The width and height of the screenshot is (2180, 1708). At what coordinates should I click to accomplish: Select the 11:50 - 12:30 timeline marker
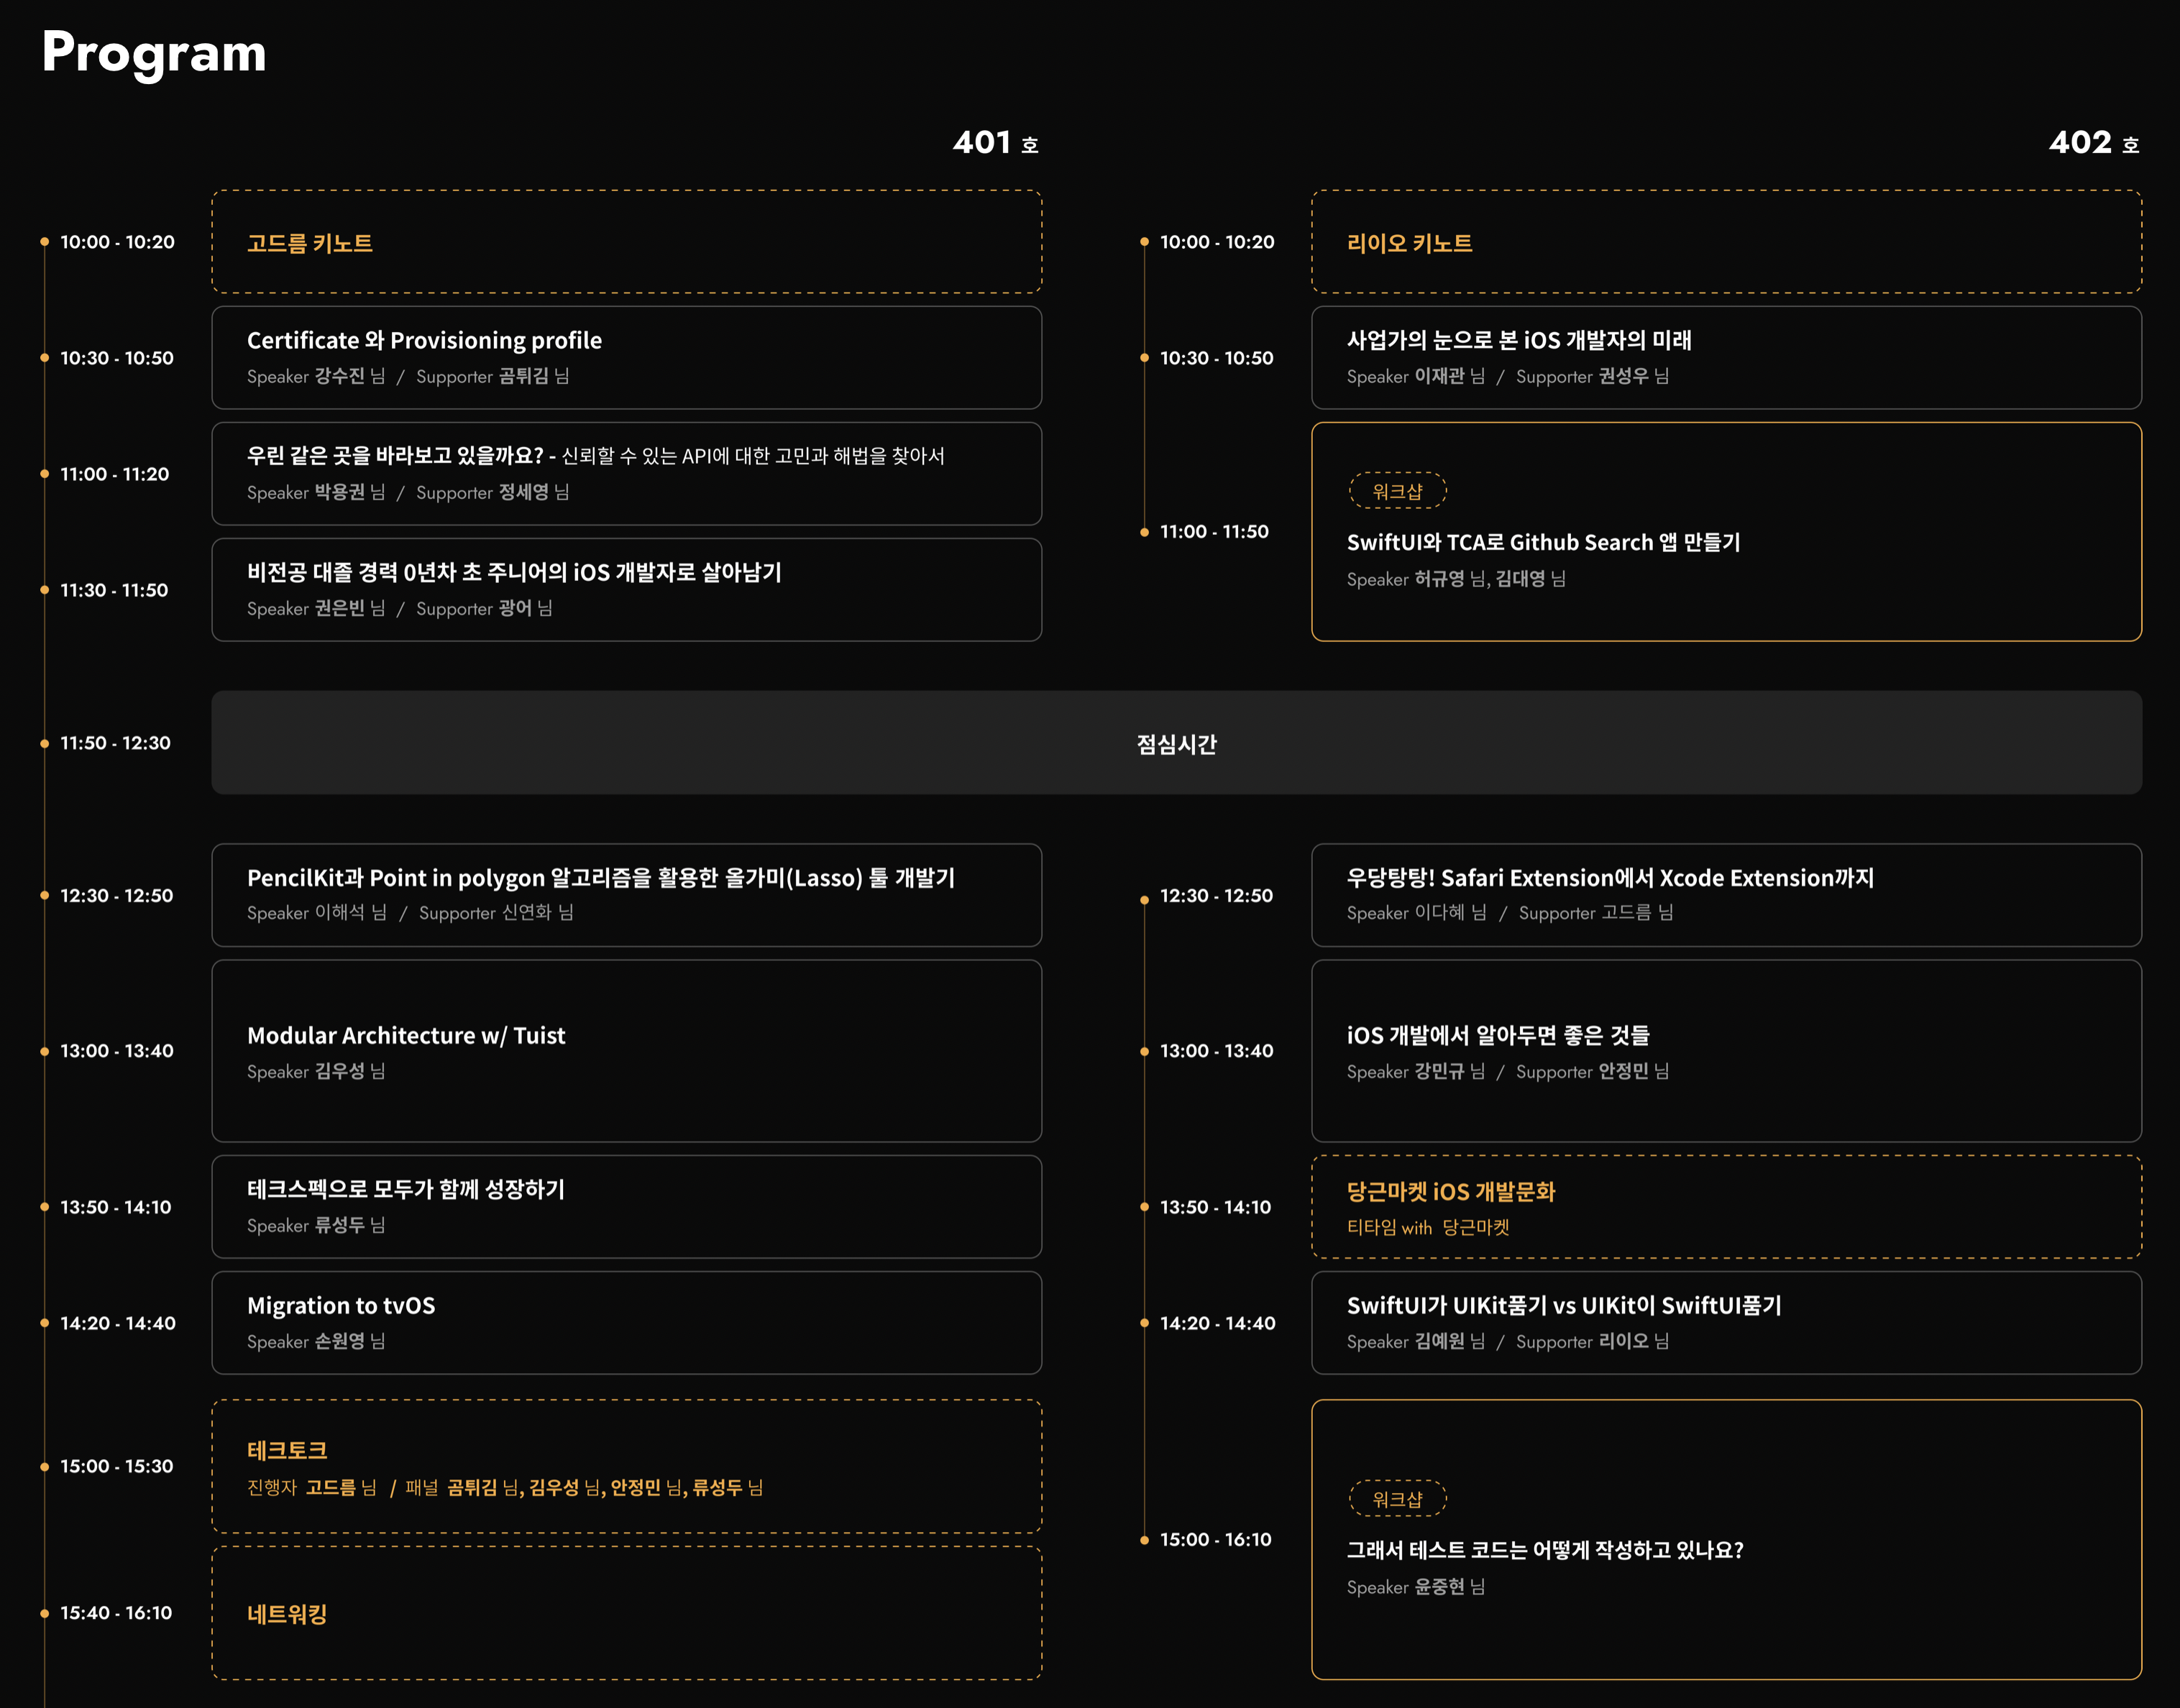point(115,743)
